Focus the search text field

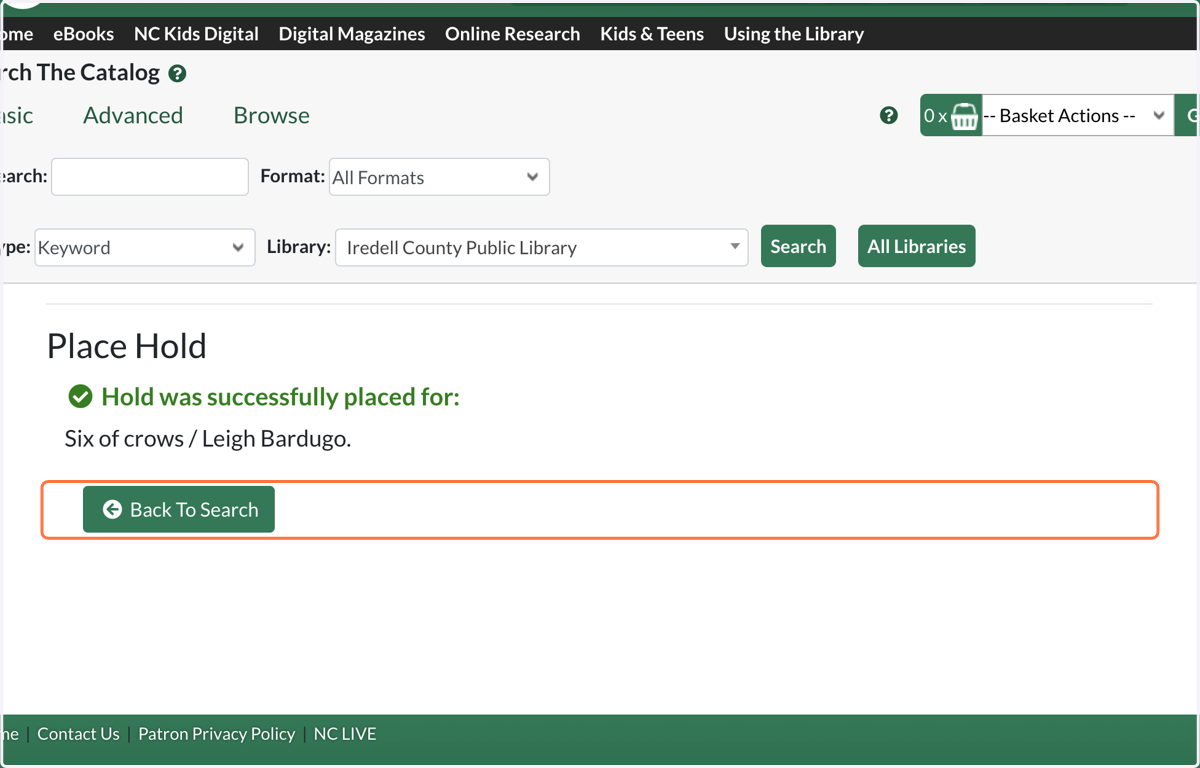coord(150,177)
